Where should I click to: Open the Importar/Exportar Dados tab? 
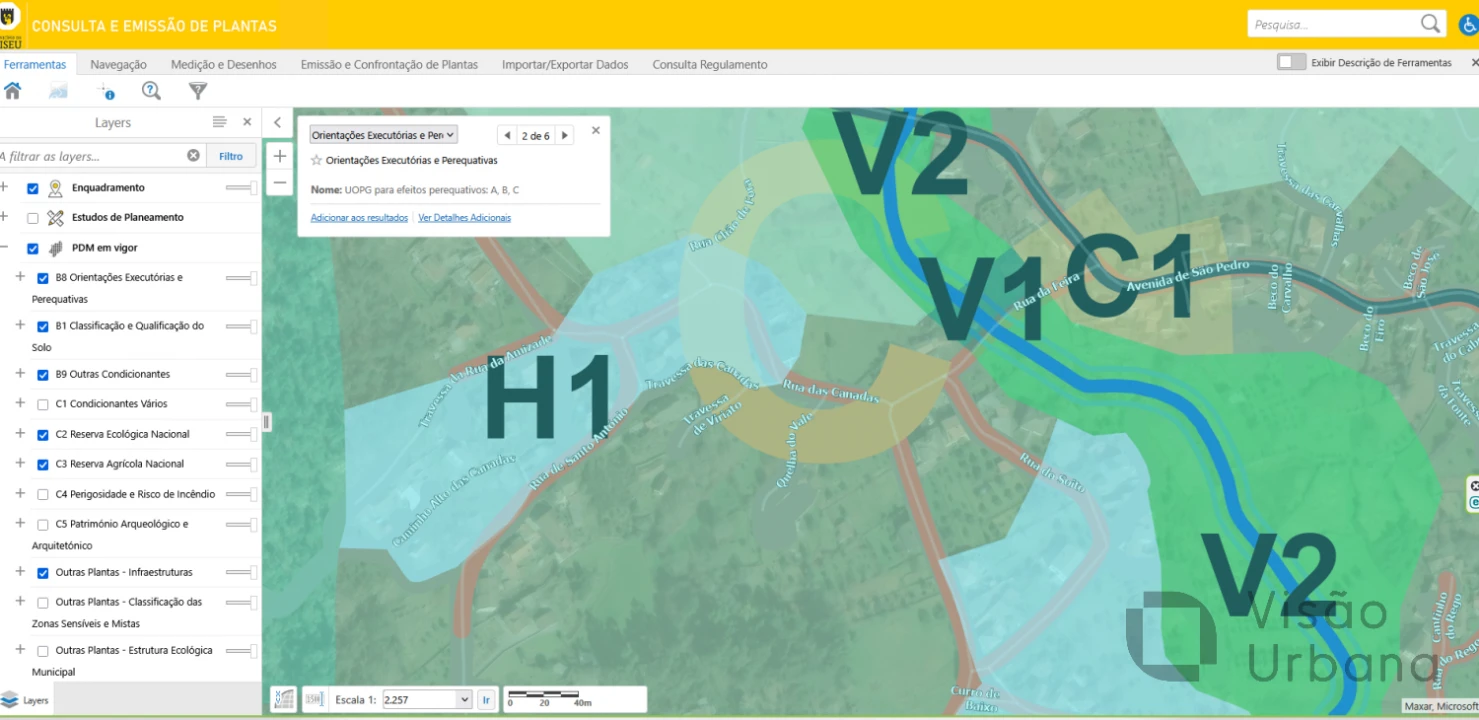pos(565,64)
